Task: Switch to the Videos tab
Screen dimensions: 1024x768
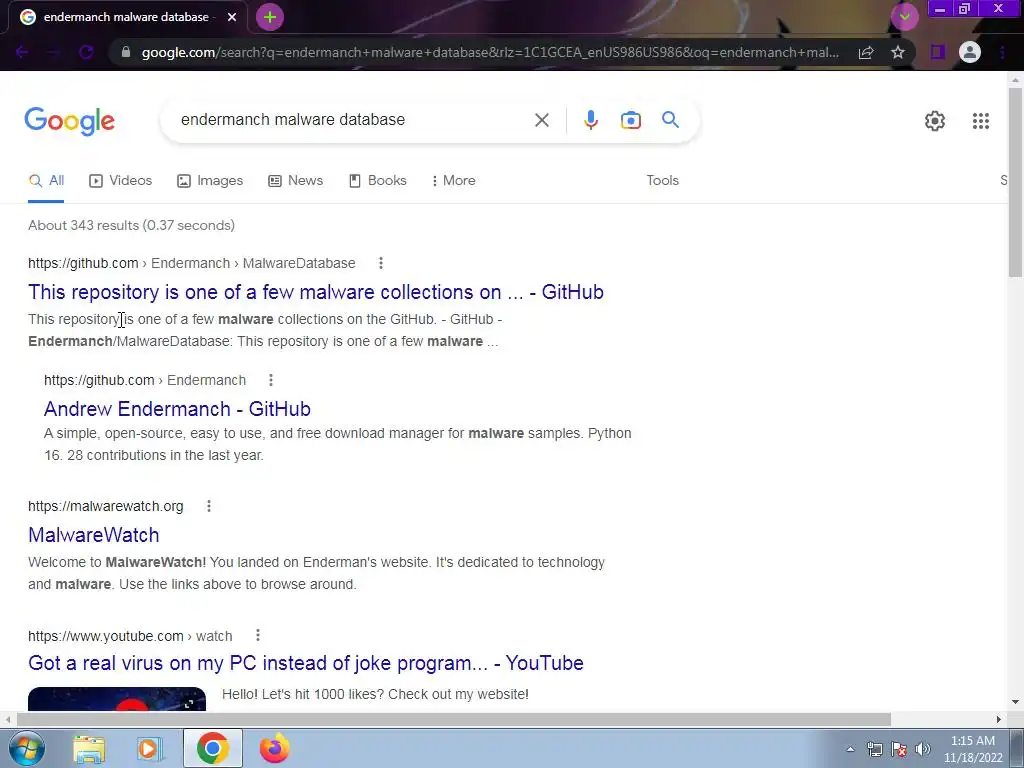Action: (x=121, y=181)
